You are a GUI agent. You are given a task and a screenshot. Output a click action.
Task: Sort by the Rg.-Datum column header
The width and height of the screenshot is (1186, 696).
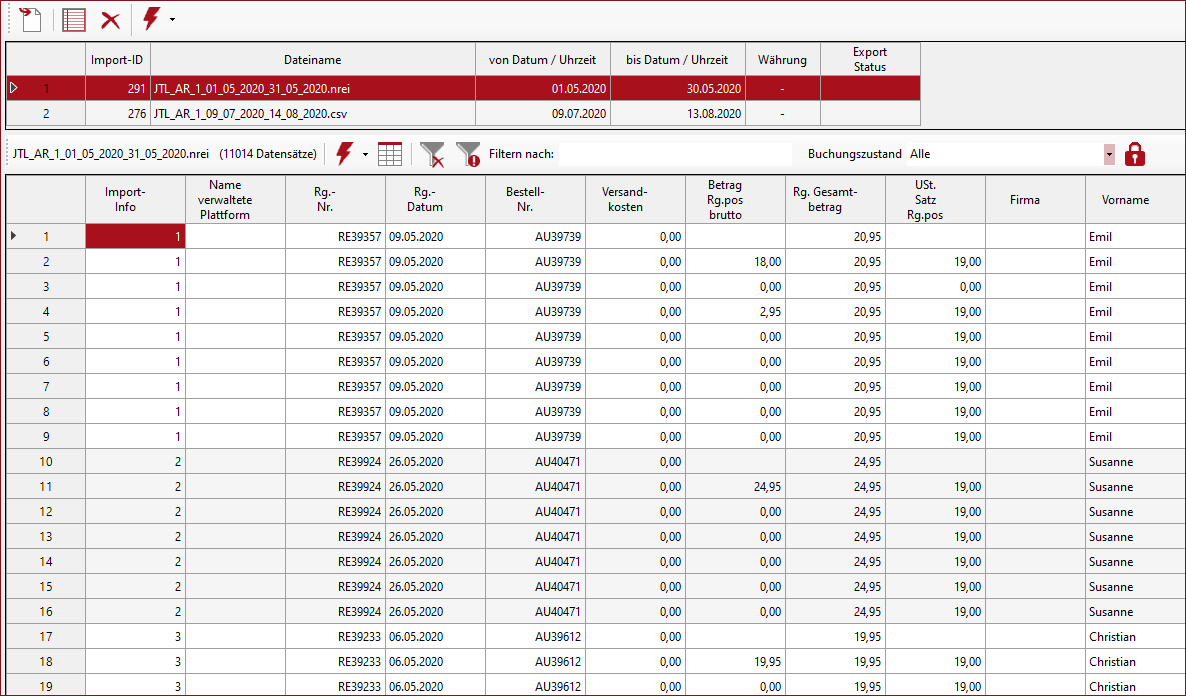(x=435, y=199)
